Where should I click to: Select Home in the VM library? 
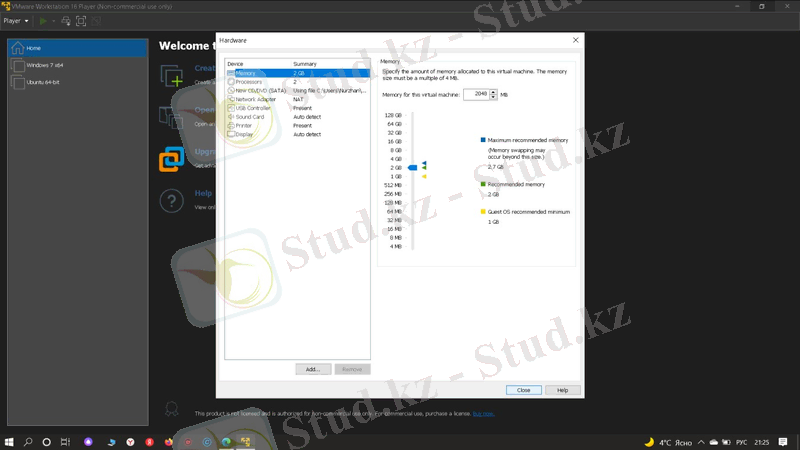[x=78, y=48]
